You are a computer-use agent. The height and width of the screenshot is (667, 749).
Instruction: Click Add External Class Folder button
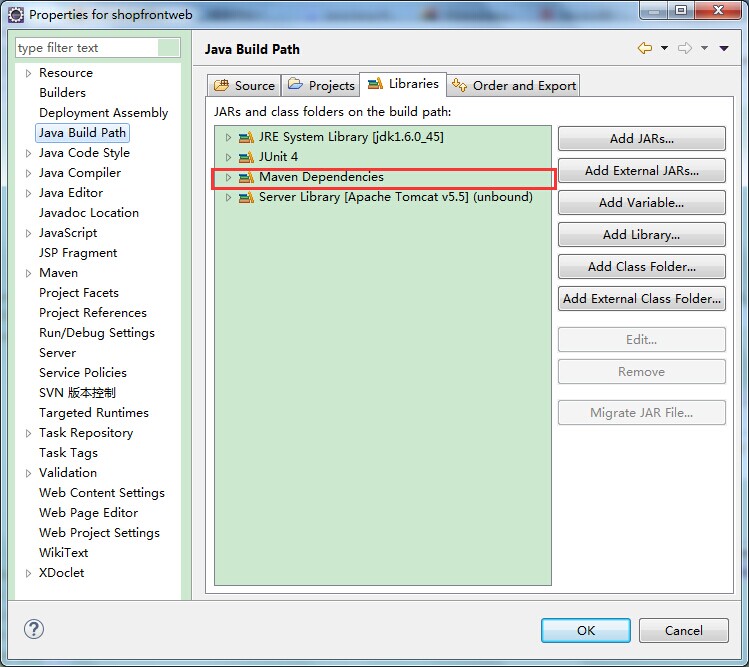point(642,299)
